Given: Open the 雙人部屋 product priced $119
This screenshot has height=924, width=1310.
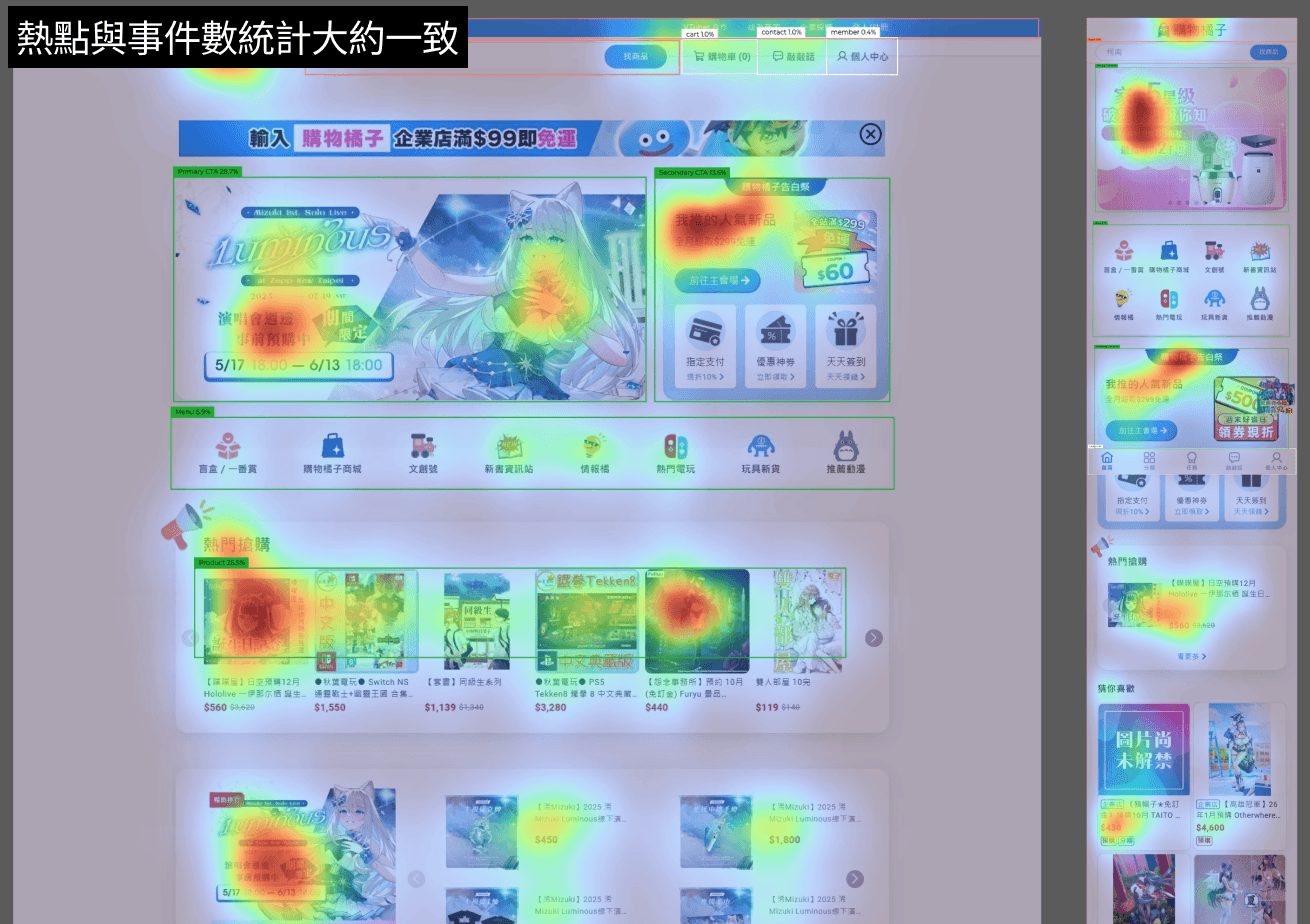Looking at the screenshot, I should [807, 621].
